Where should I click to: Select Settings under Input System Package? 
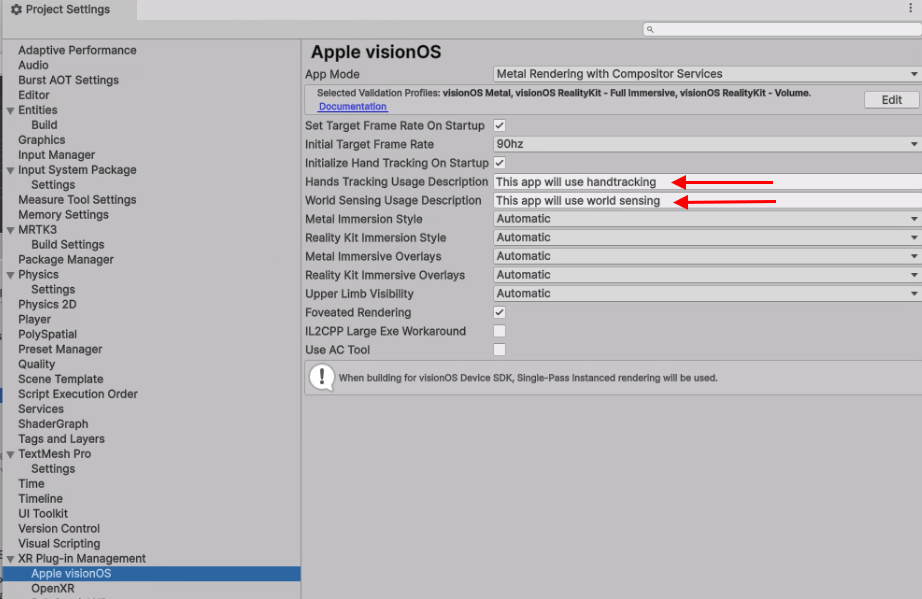53,185
